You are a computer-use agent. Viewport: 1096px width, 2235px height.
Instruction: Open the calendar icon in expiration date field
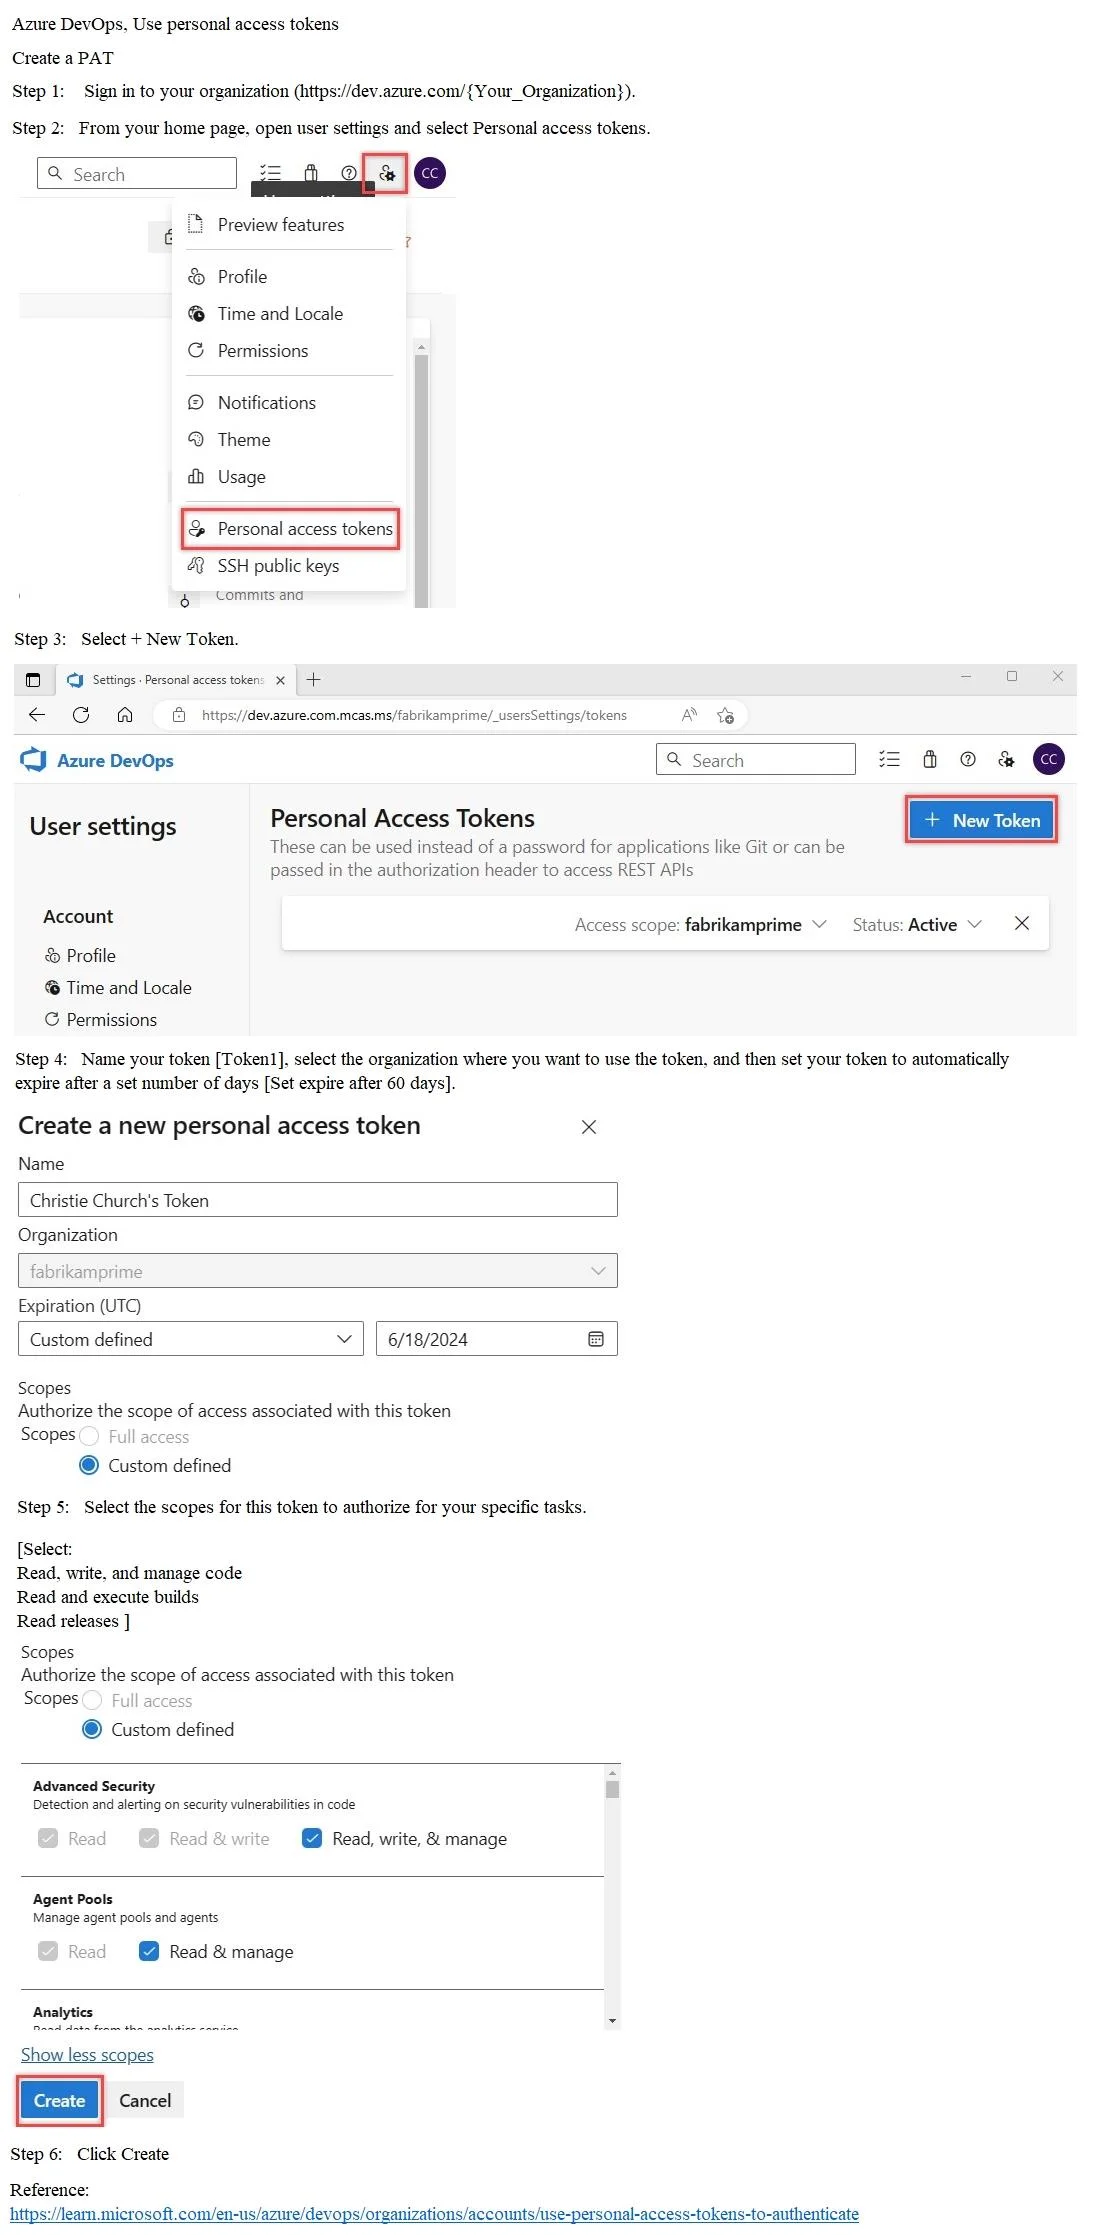(x=596, y=1339)
